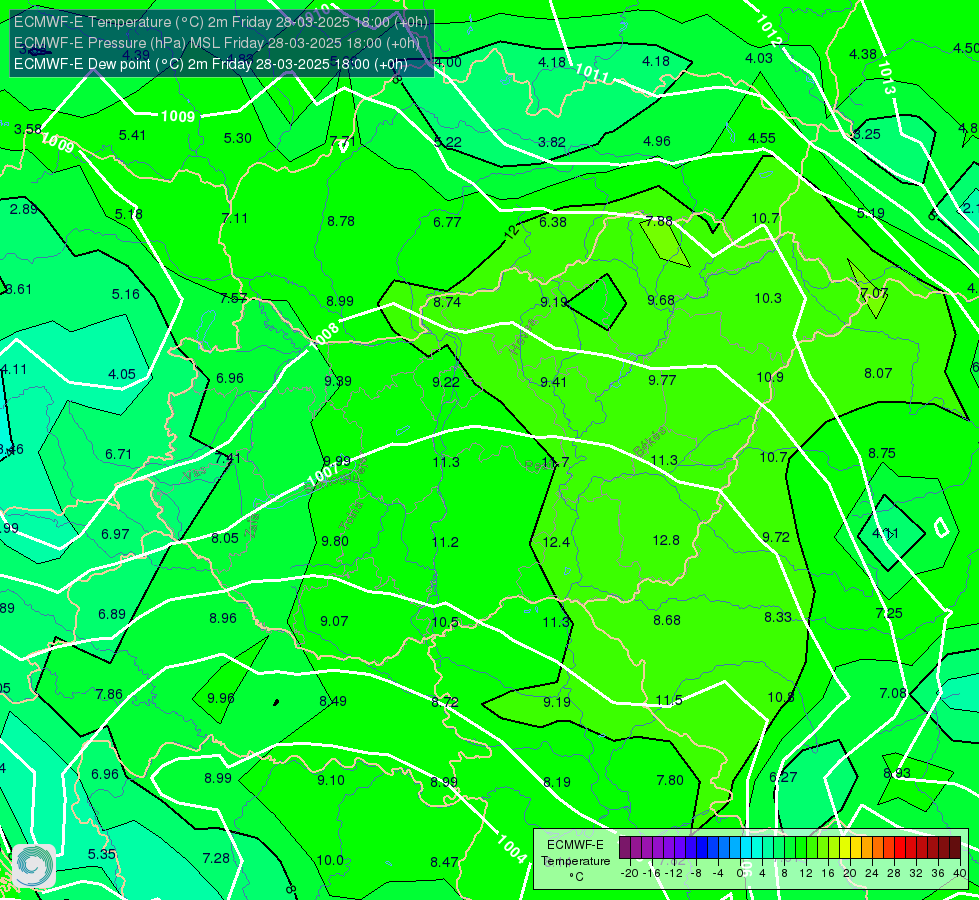This screenshot has width=979, height=900.
Task: Click the Békés region label
Action: [x=649, y=442]
